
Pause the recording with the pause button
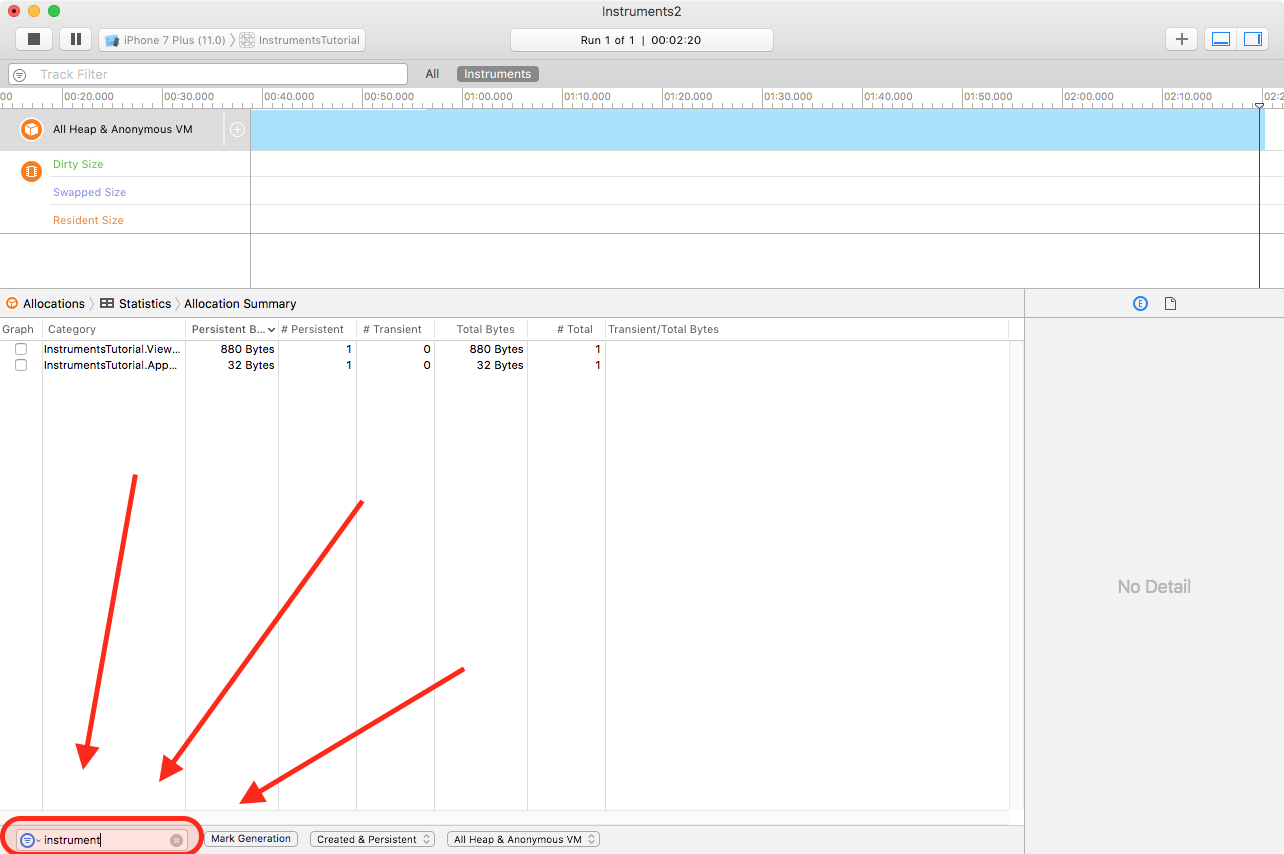76,39
